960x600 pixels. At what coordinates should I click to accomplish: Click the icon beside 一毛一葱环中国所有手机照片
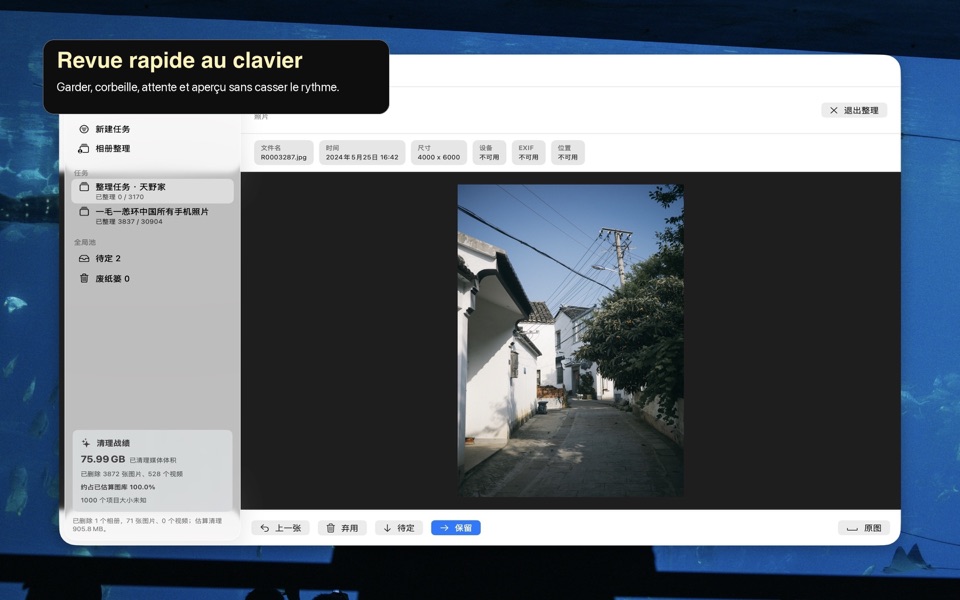point(84,212)
